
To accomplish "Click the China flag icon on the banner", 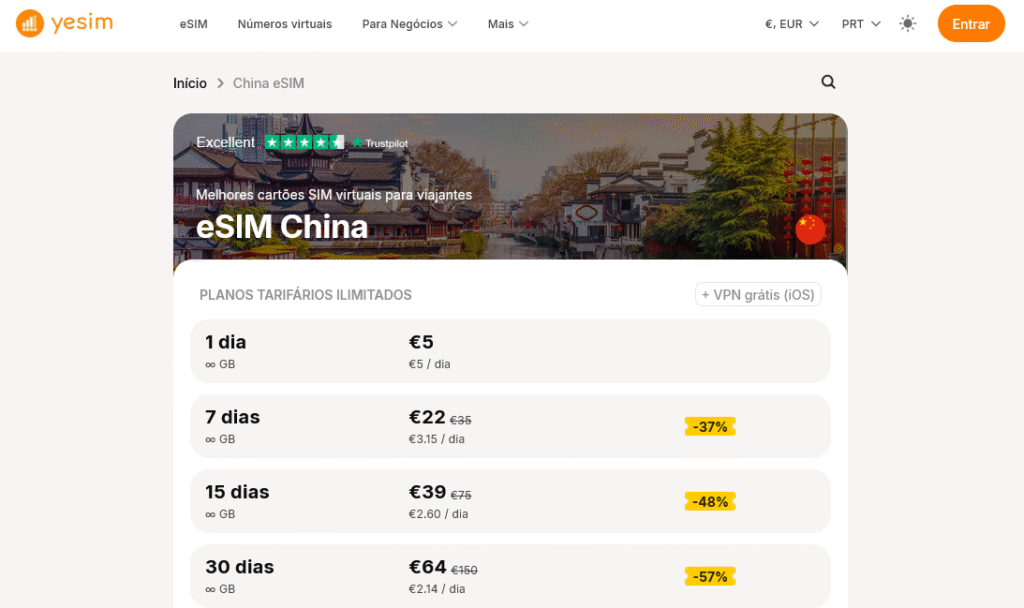I will pyautogui.click(x=810, y=229).
